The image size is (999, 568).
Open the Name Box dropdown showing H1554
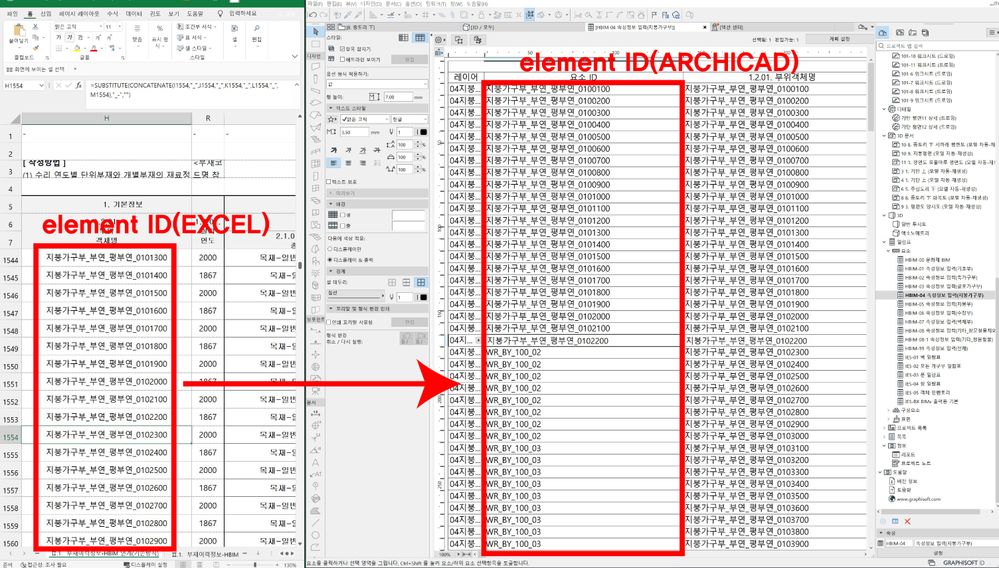click(x=41, y=85)
